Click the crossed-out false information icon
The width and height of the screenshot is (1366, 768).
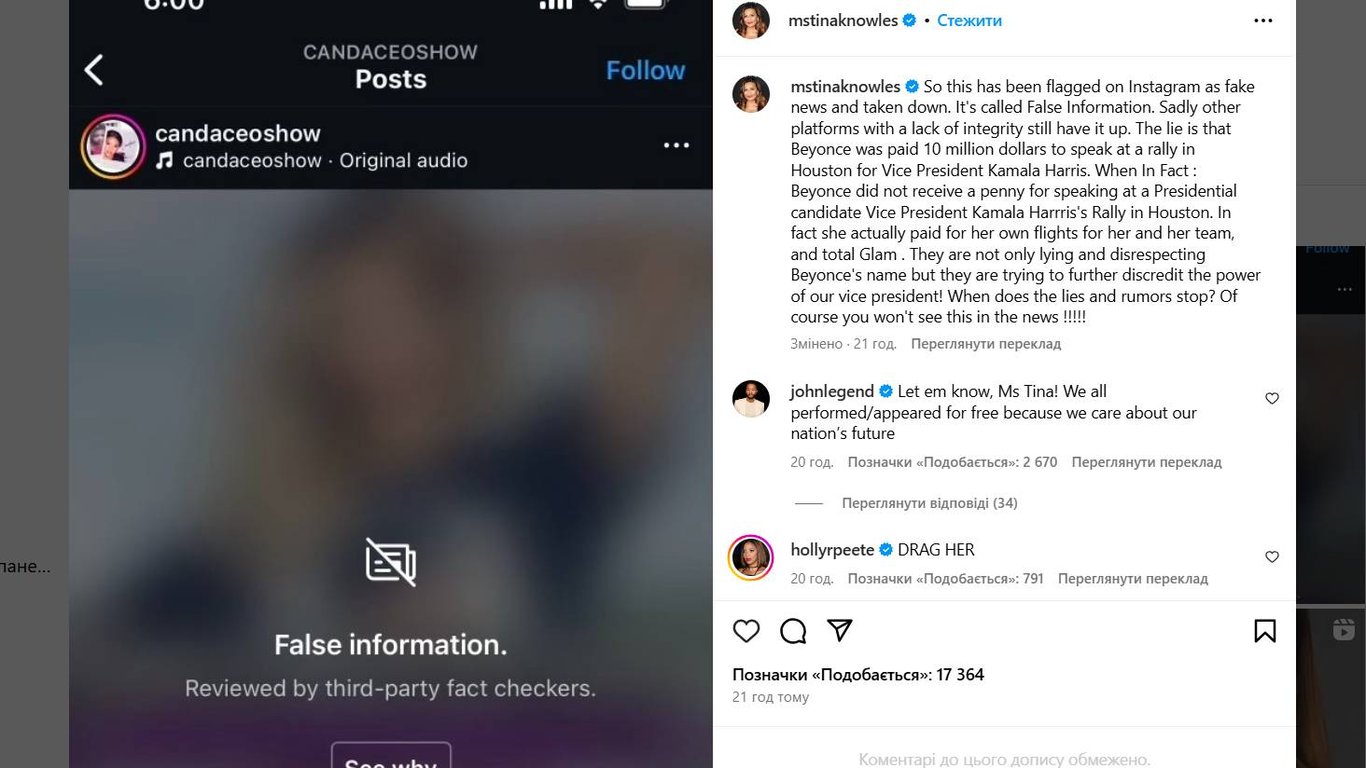pos(391,561)
